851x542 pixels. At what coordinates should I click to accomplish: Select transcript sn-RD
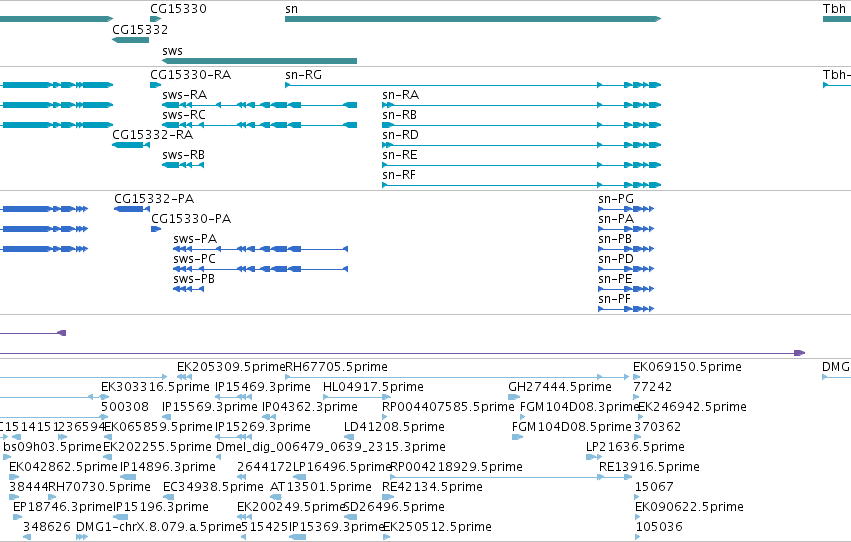click(522, 145)
